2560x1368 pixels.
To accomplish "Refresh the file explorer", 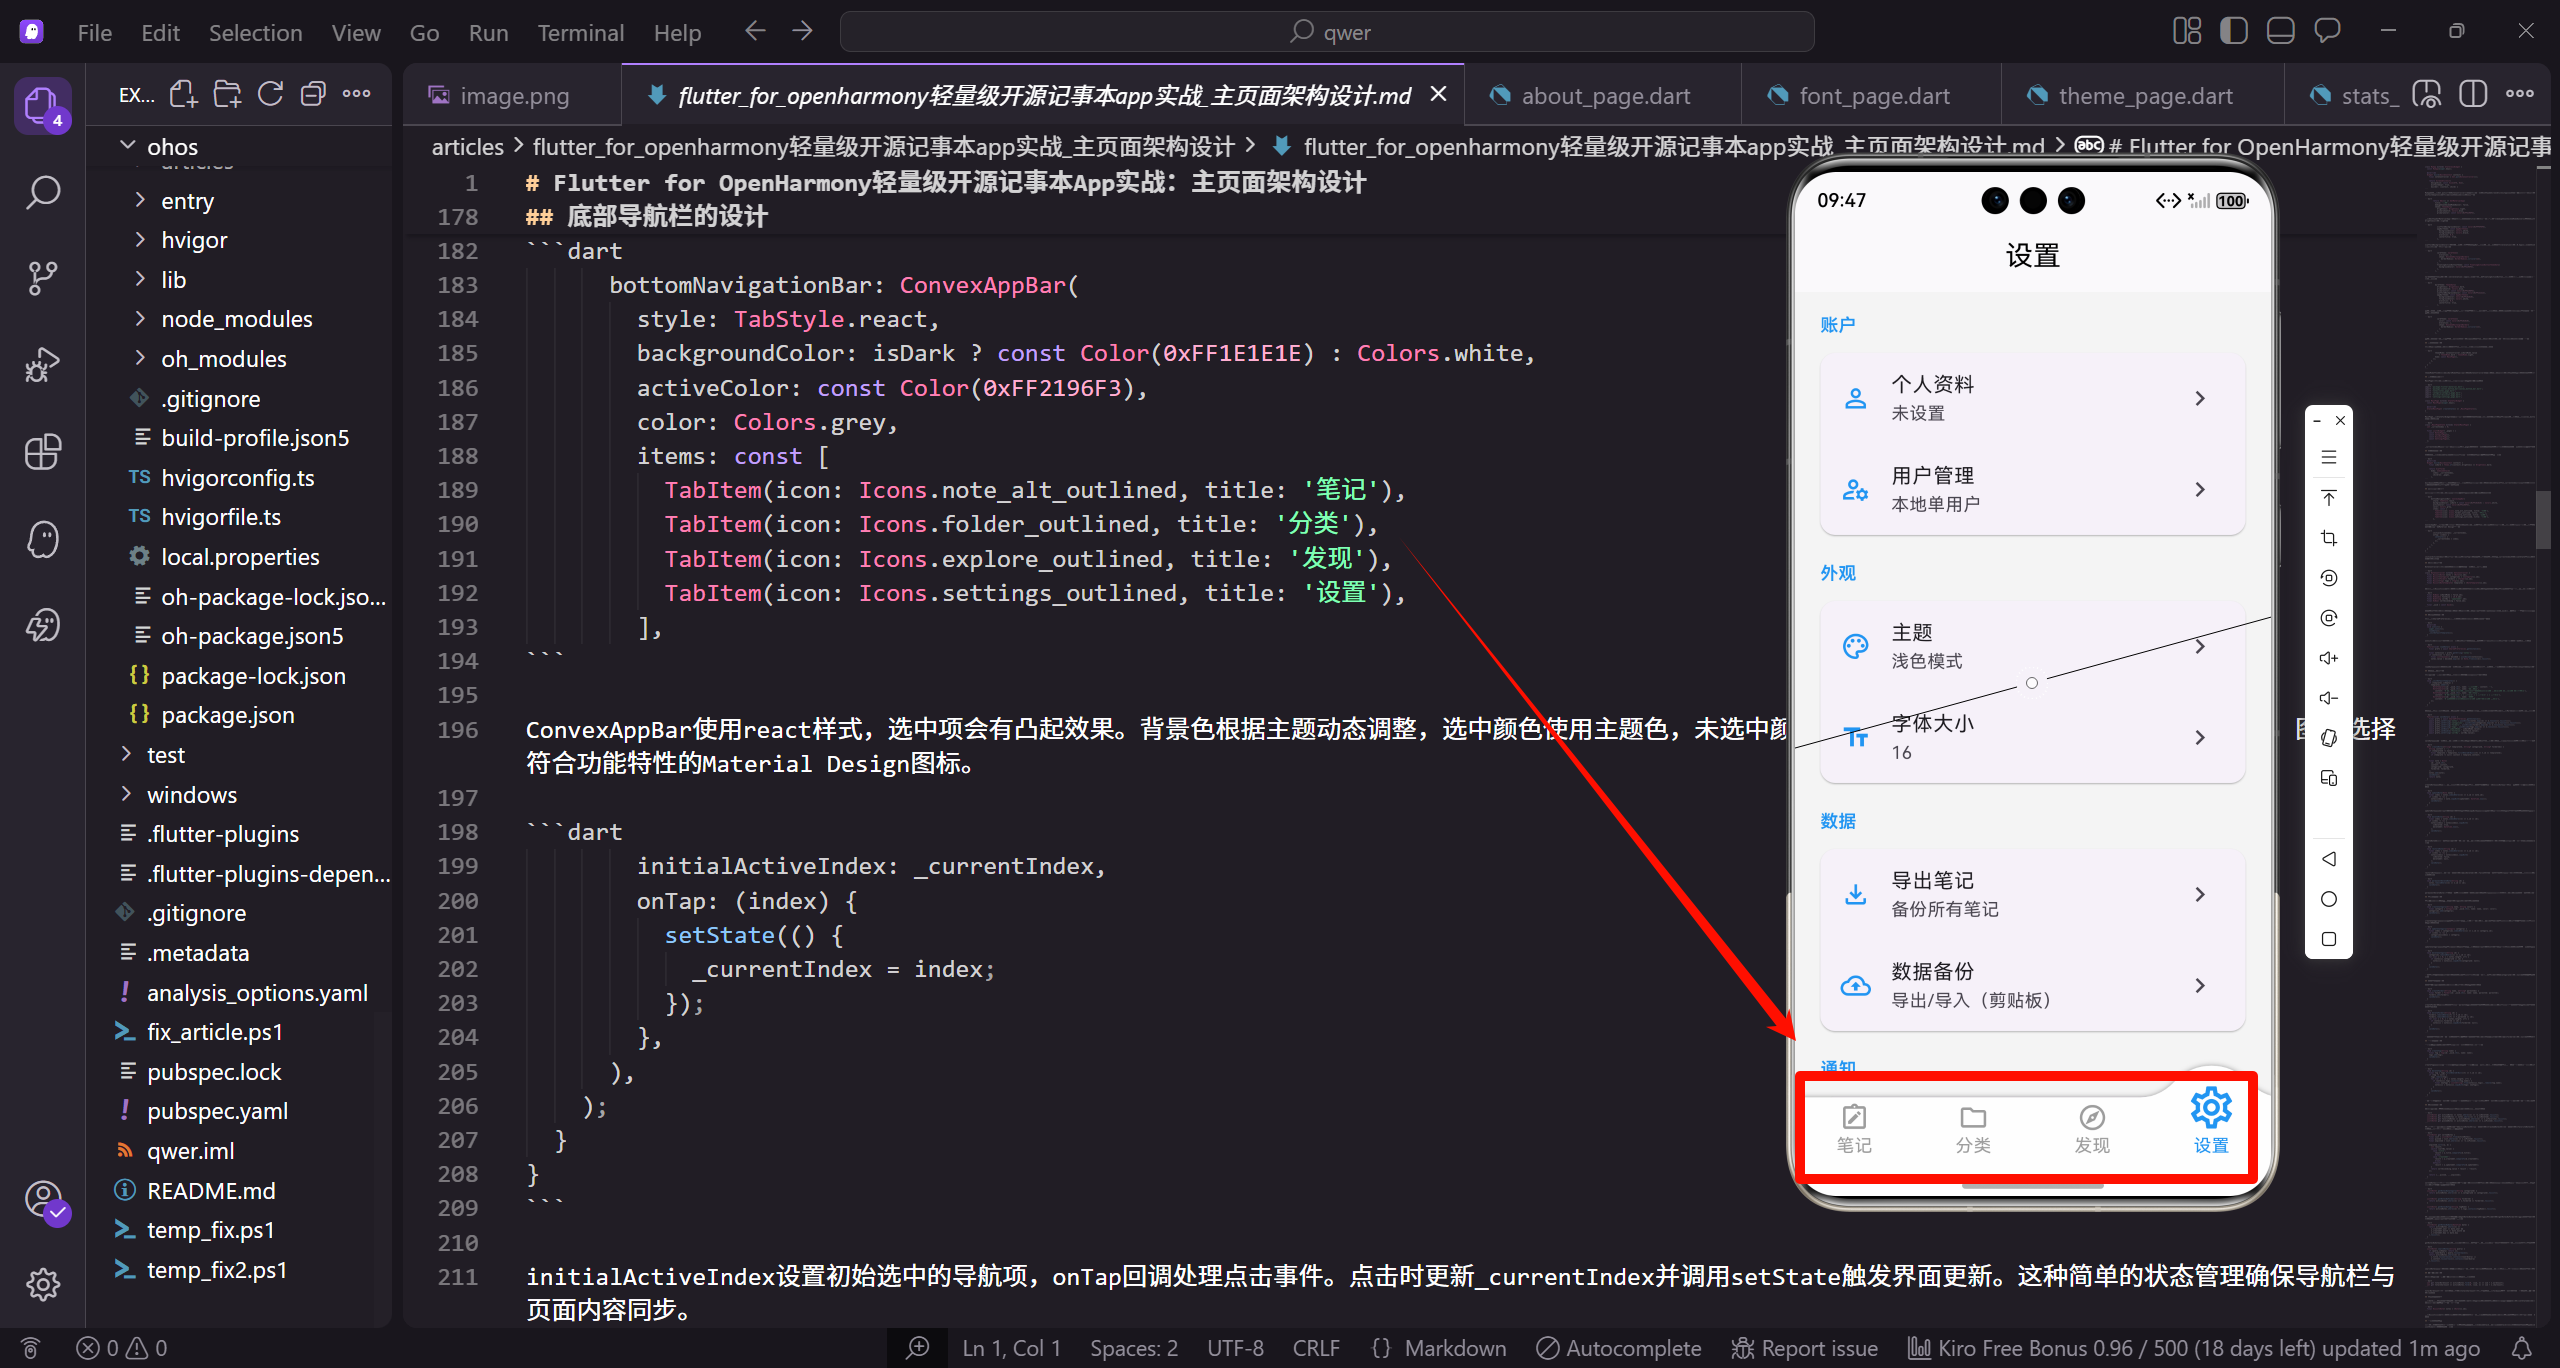I will point(270,95).
